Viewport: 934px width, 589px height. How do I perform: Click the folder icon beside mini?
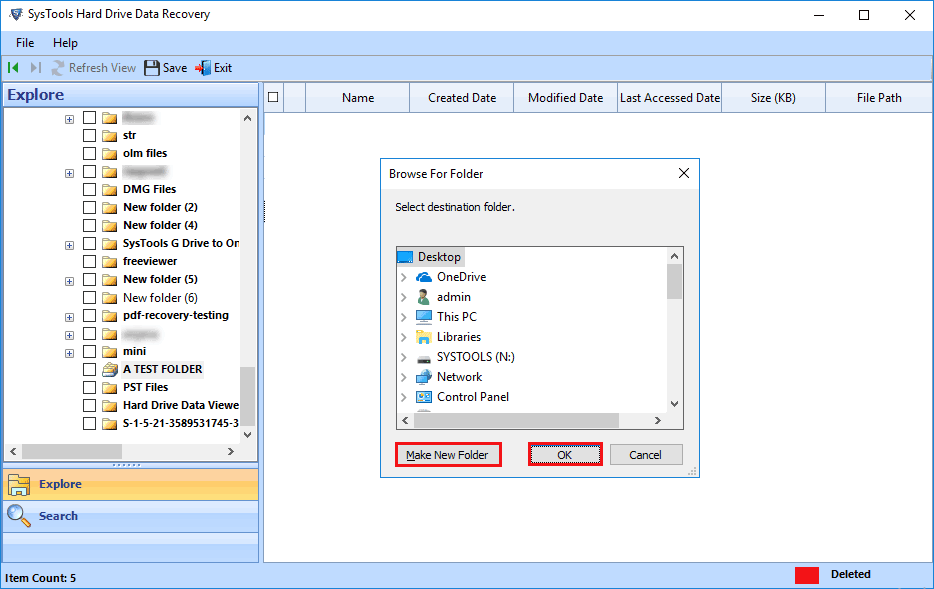tap(110, 351)
